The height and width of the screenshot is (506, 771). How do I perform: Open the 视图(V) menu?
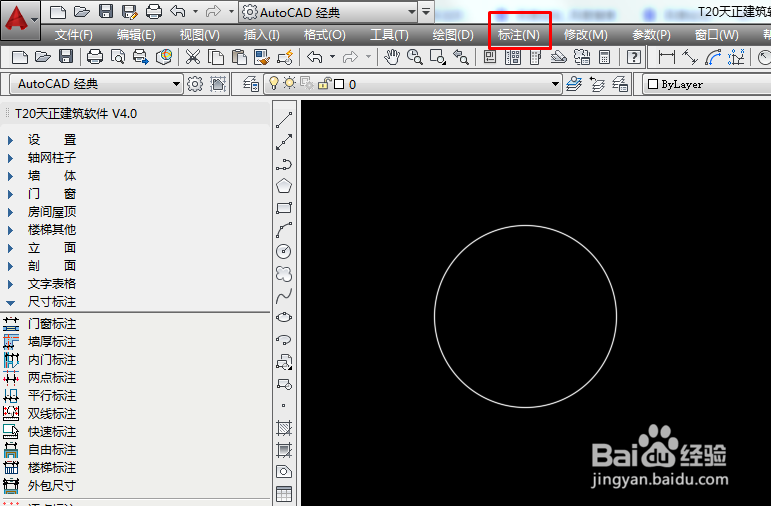pos(200,35)
